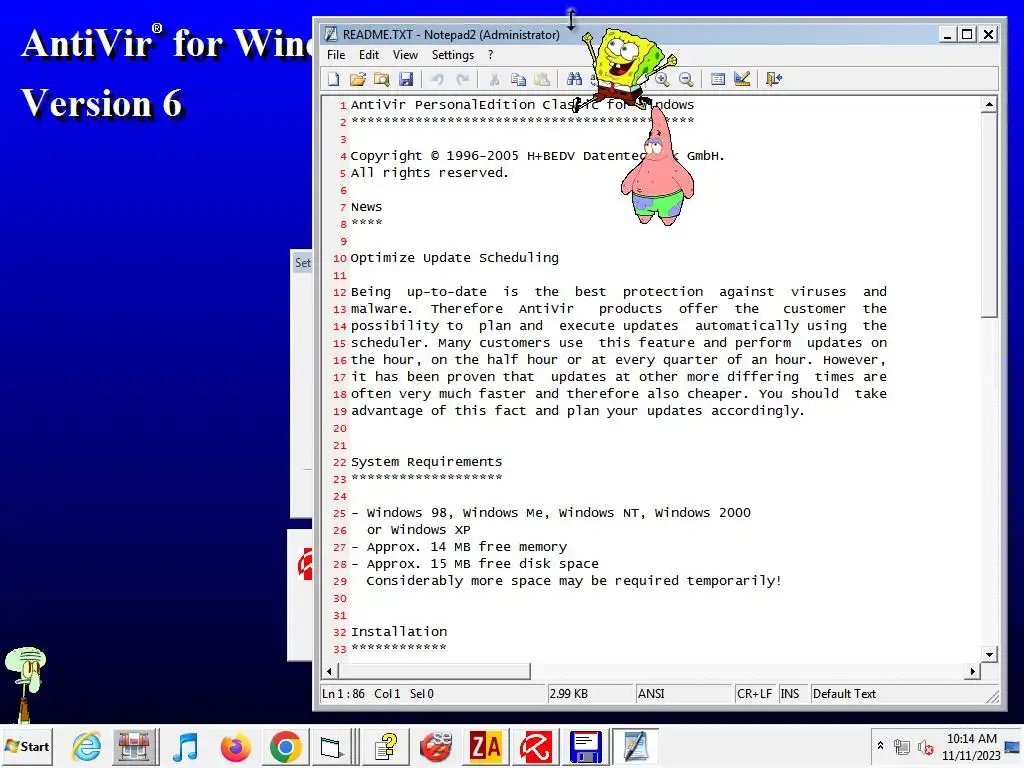This screenshot has width=1024, height=768.
Task: Open the Settings menu
Action: 453,55
